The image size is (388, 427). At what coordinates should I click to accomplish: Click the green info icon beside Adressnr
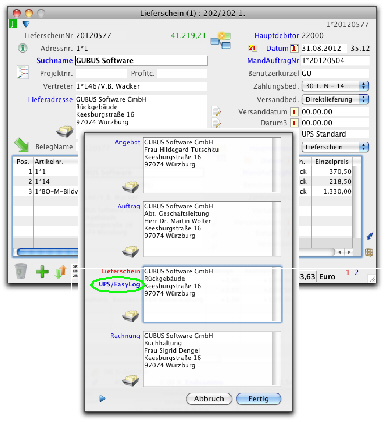(x=23, y=48)
